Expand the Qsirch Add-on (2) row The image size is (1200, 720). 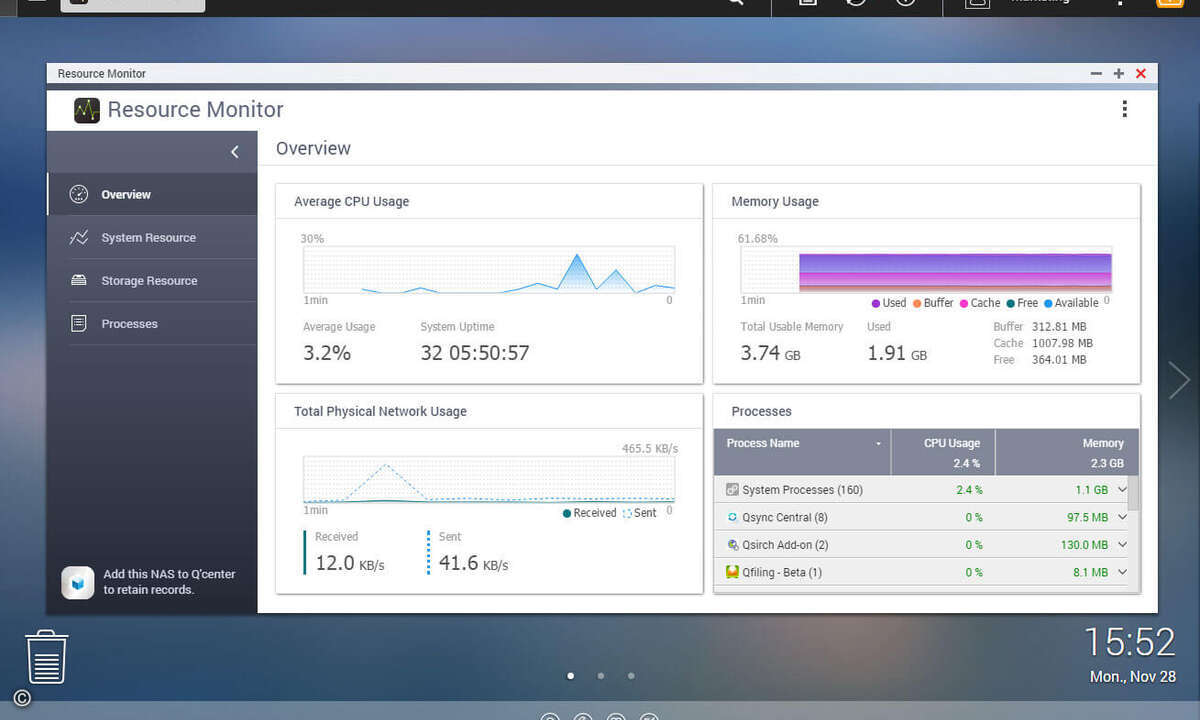[1122, 545]
